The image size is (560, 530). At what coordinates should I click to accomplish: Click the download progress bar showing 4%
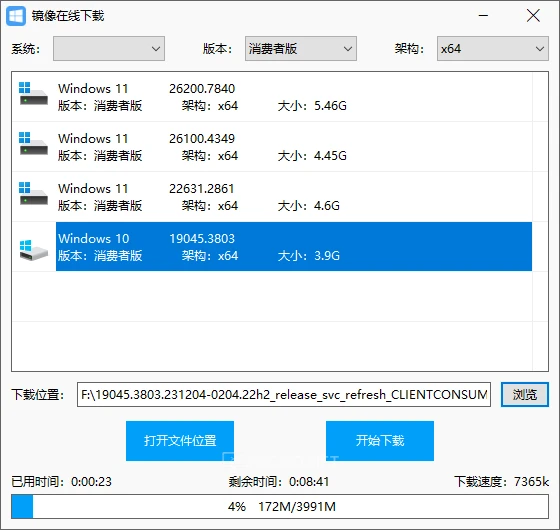pos(280,506)
